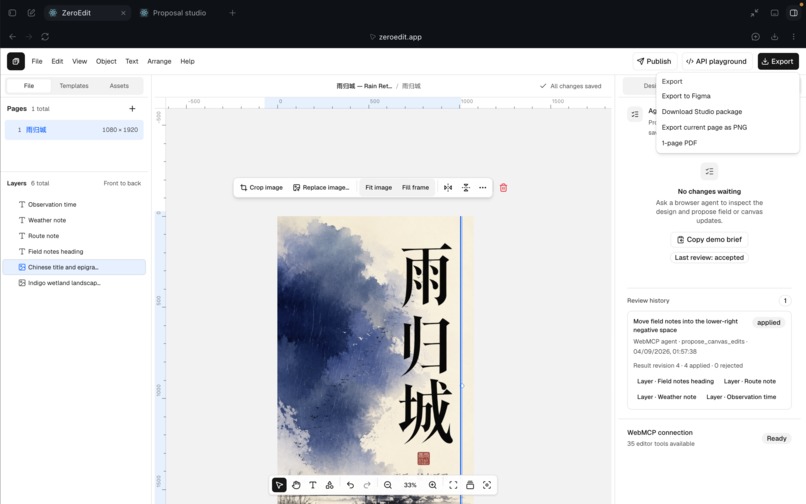Switch to the Templates tab

74,86
